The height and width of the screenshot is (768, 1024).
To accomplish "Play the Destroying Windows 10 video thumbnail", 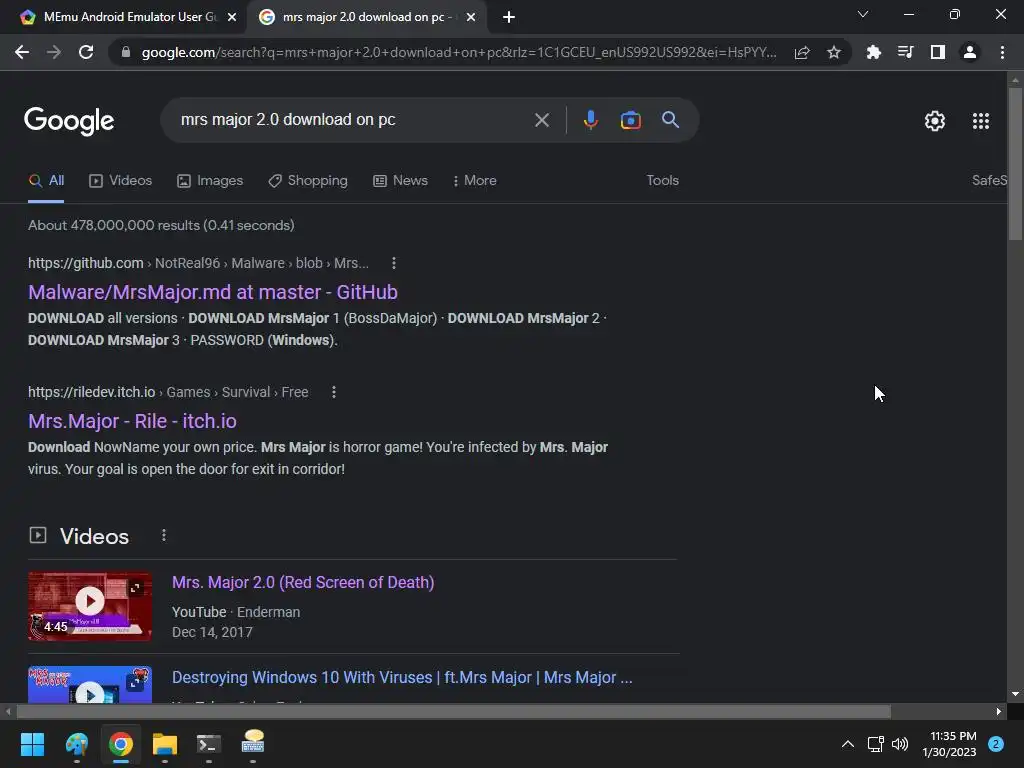I will tap(90, 684).
